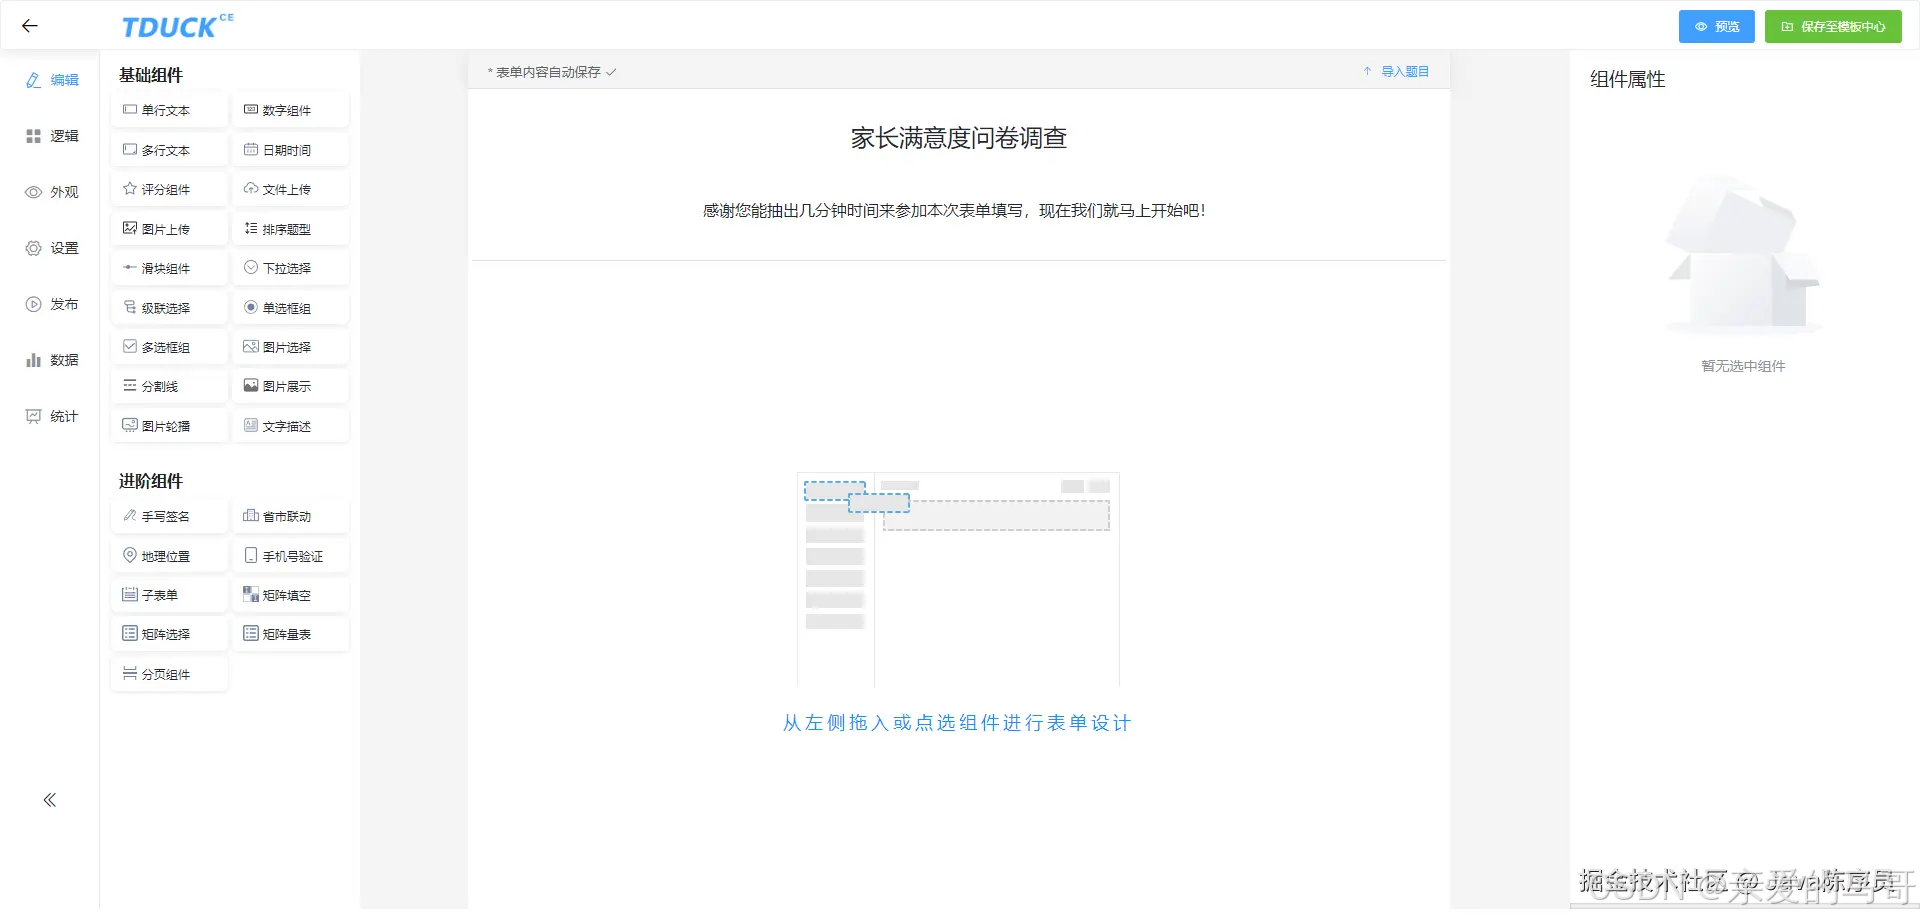
Task: Open the 数据 data tab
Action: click(52, 360)
